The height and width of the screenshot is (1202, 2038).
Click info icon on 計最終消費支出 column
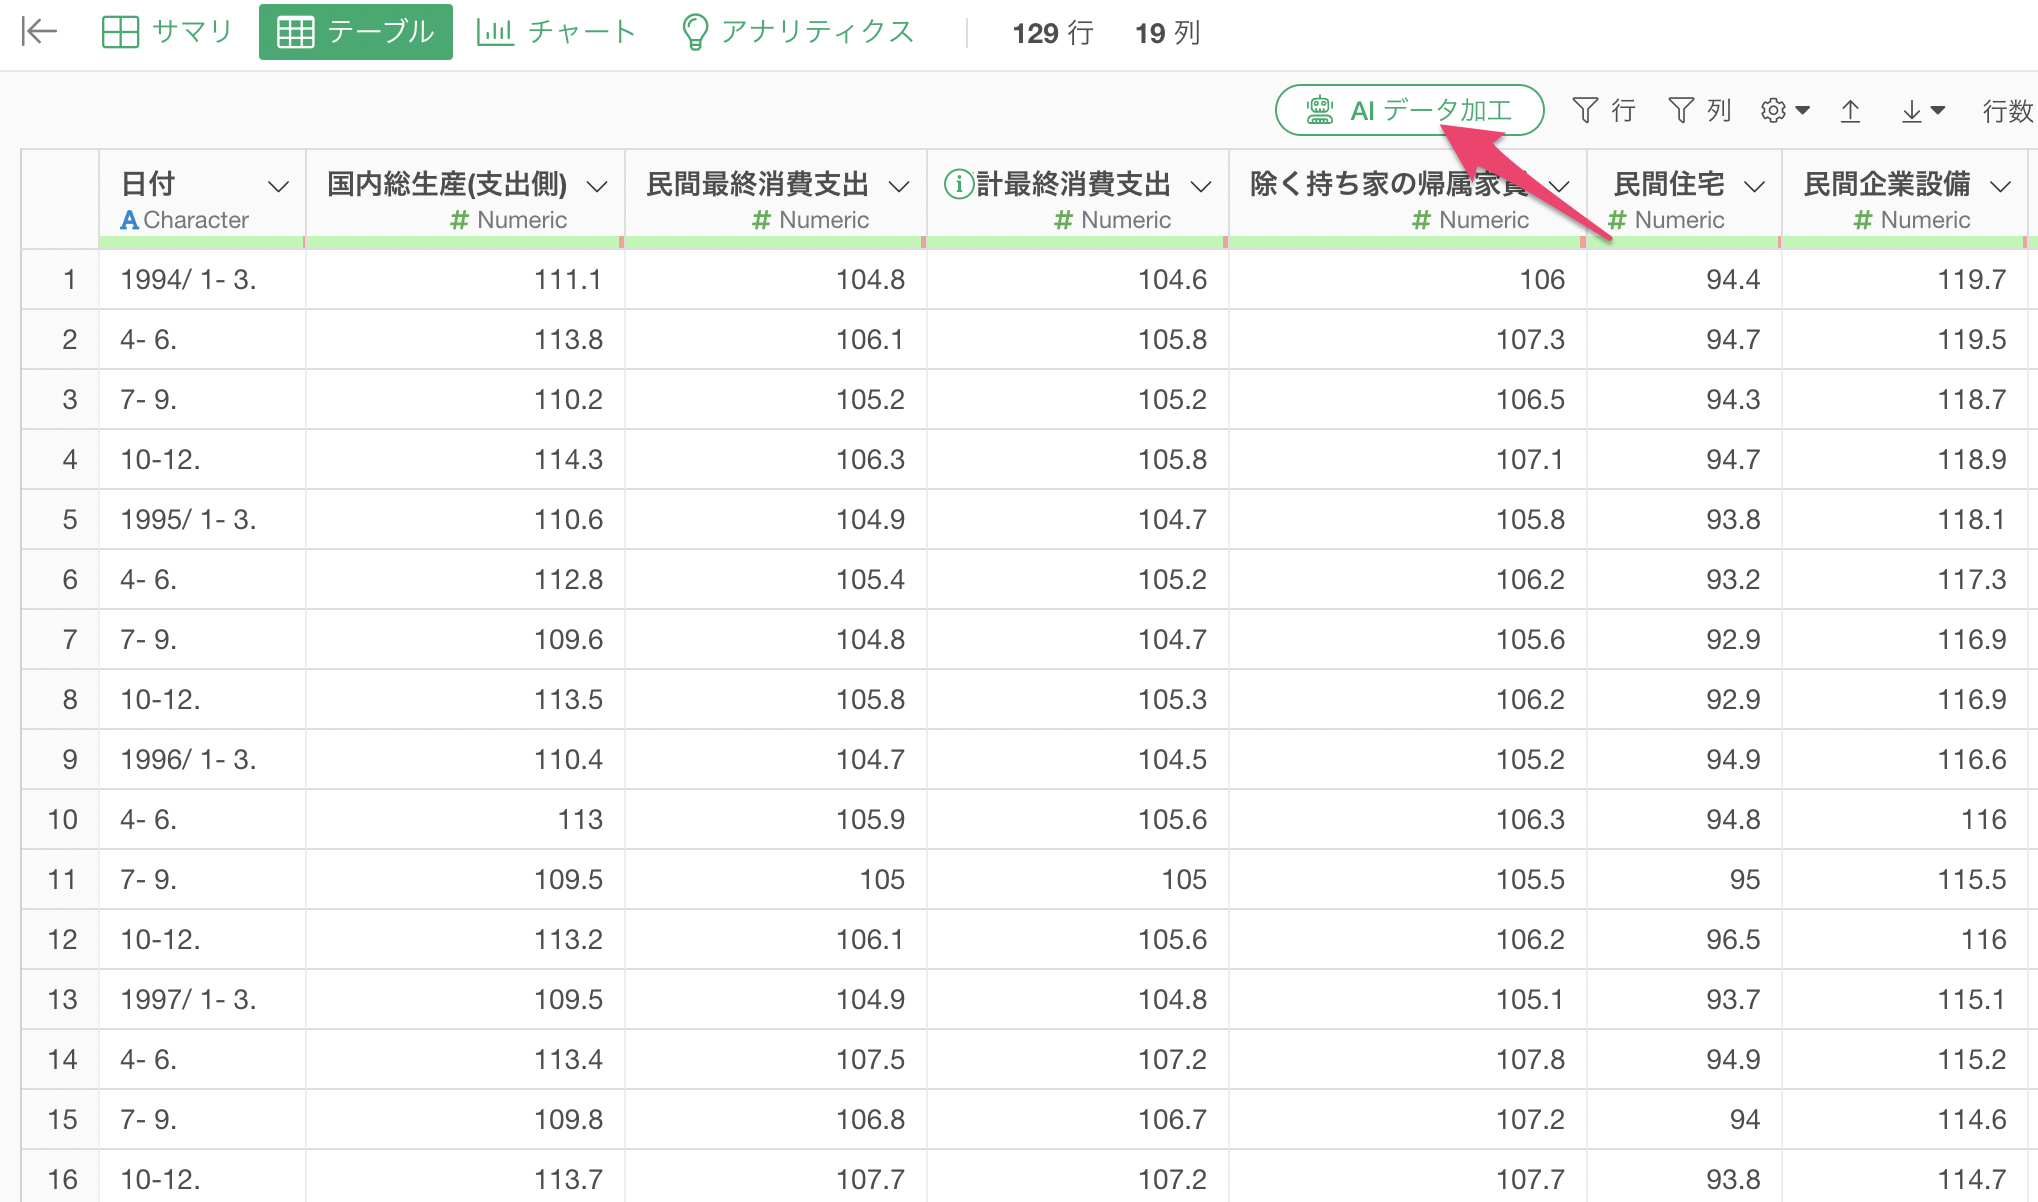pyautogui.click(x=958, y=184)
